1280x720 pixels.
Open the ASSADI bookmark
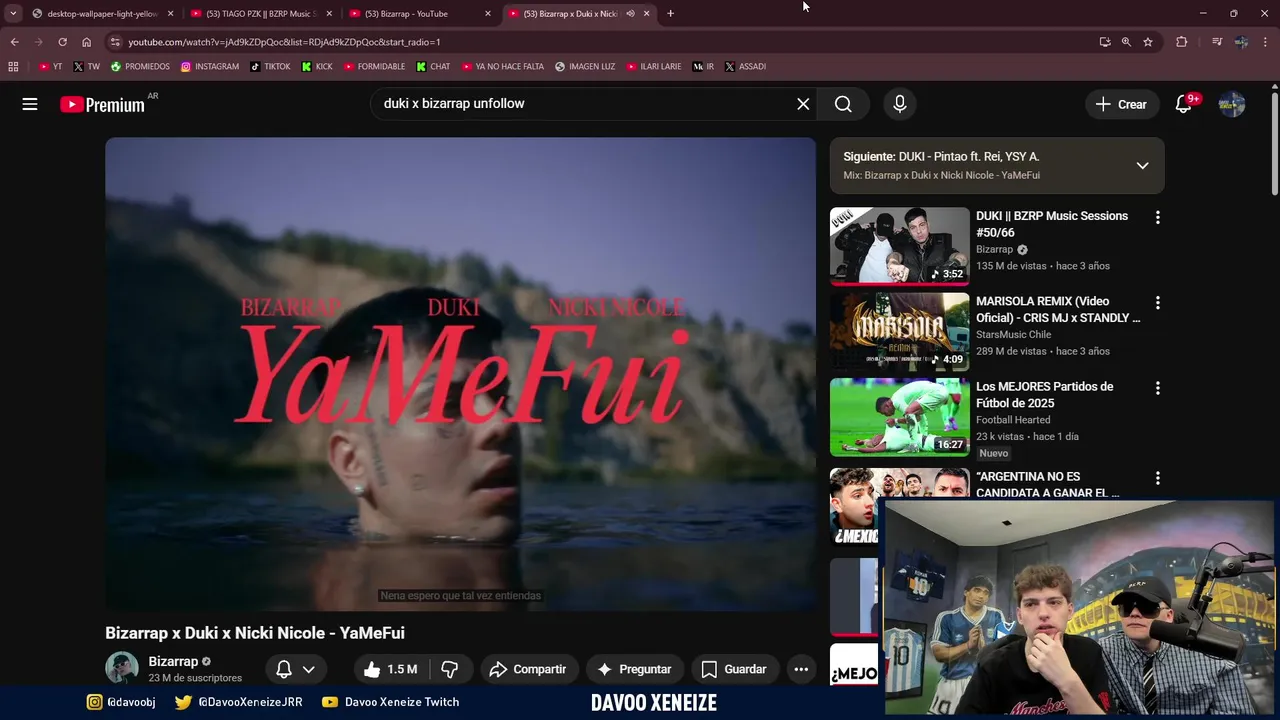[x=745, y=67]
